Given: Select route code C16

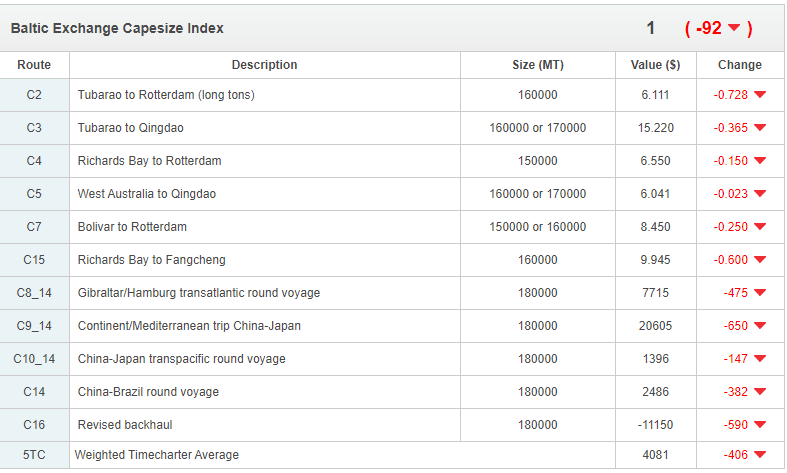Looking at the screenshot, I should point(34,425).
